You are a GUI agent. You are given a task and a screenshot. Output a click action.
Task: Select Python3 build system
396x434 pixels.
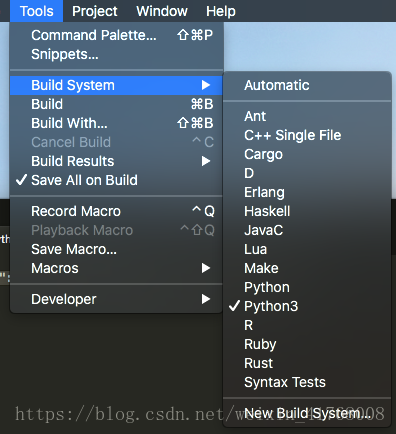307,306
